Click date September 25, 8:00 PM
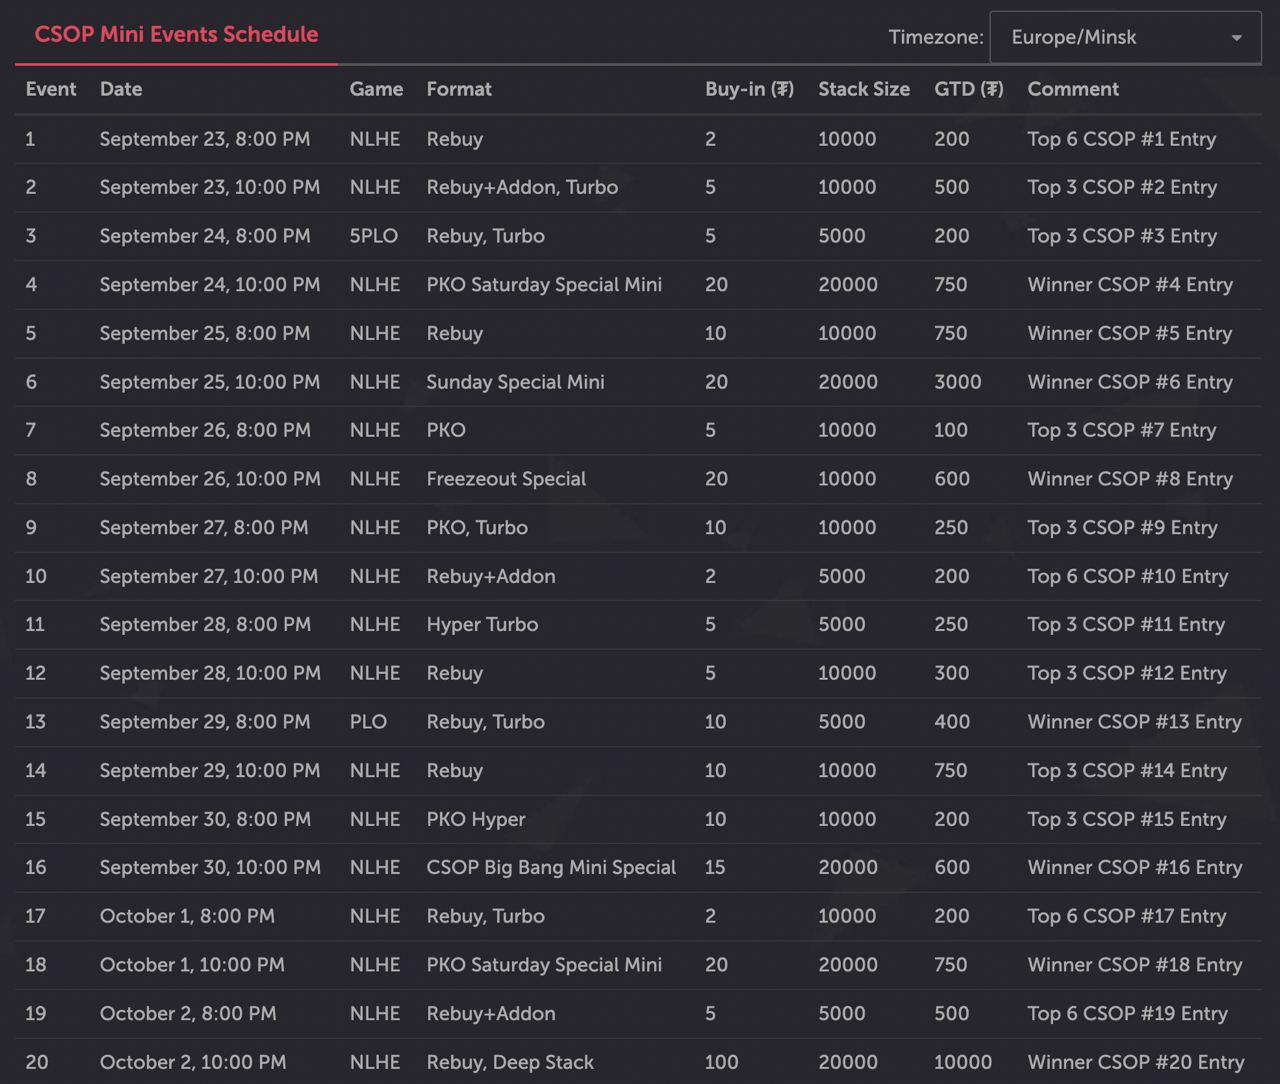Viewport: 1280px width, 1084px height. [205, 333]
